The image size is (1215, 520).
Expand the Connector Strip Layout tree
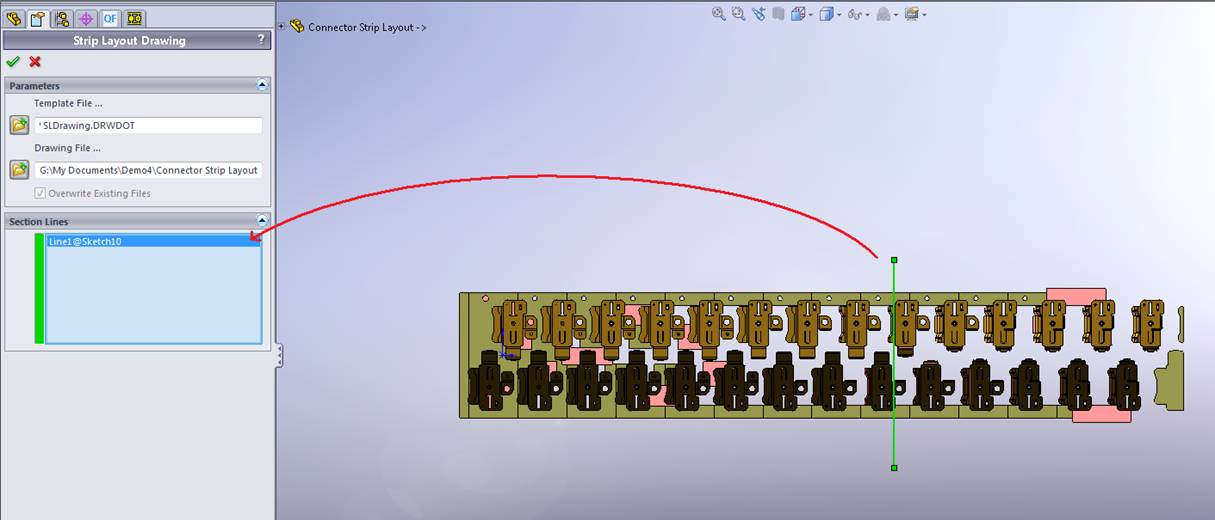[282, 27]
